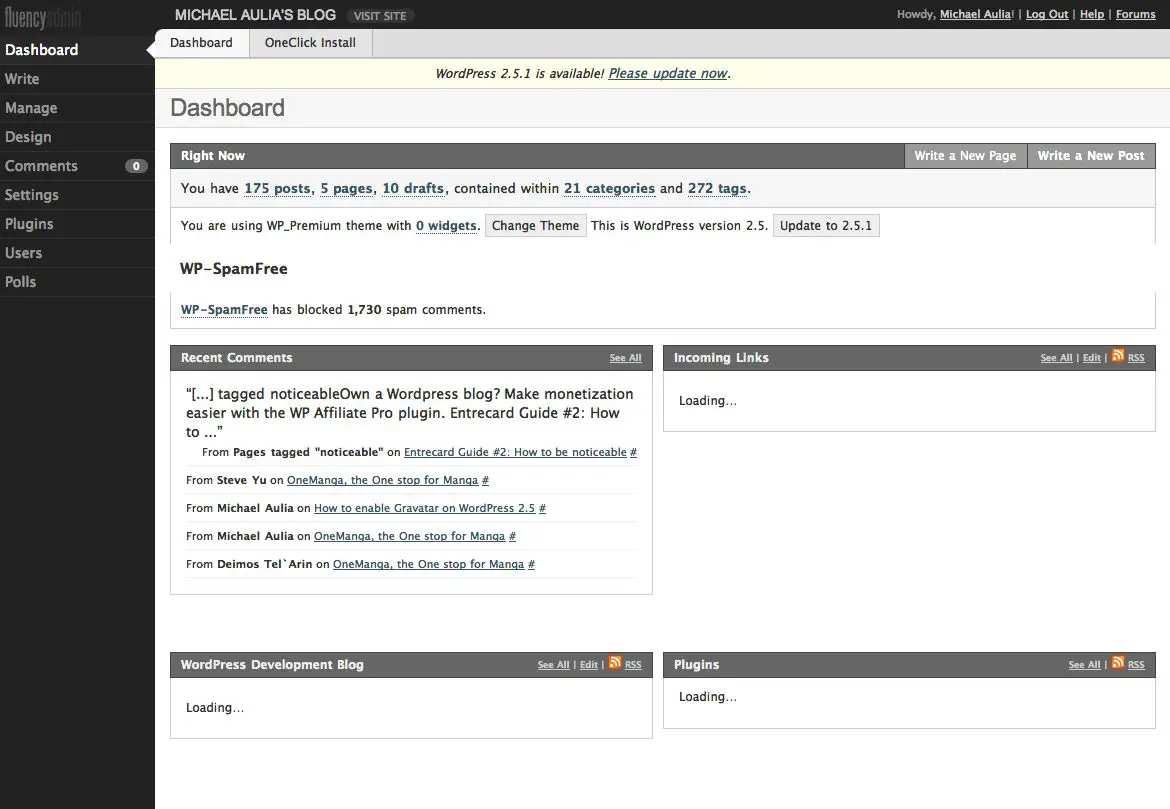Click See All in WordPress Development Blog
This screenshot has height=809, width=1170.
[x=554, y=665]
